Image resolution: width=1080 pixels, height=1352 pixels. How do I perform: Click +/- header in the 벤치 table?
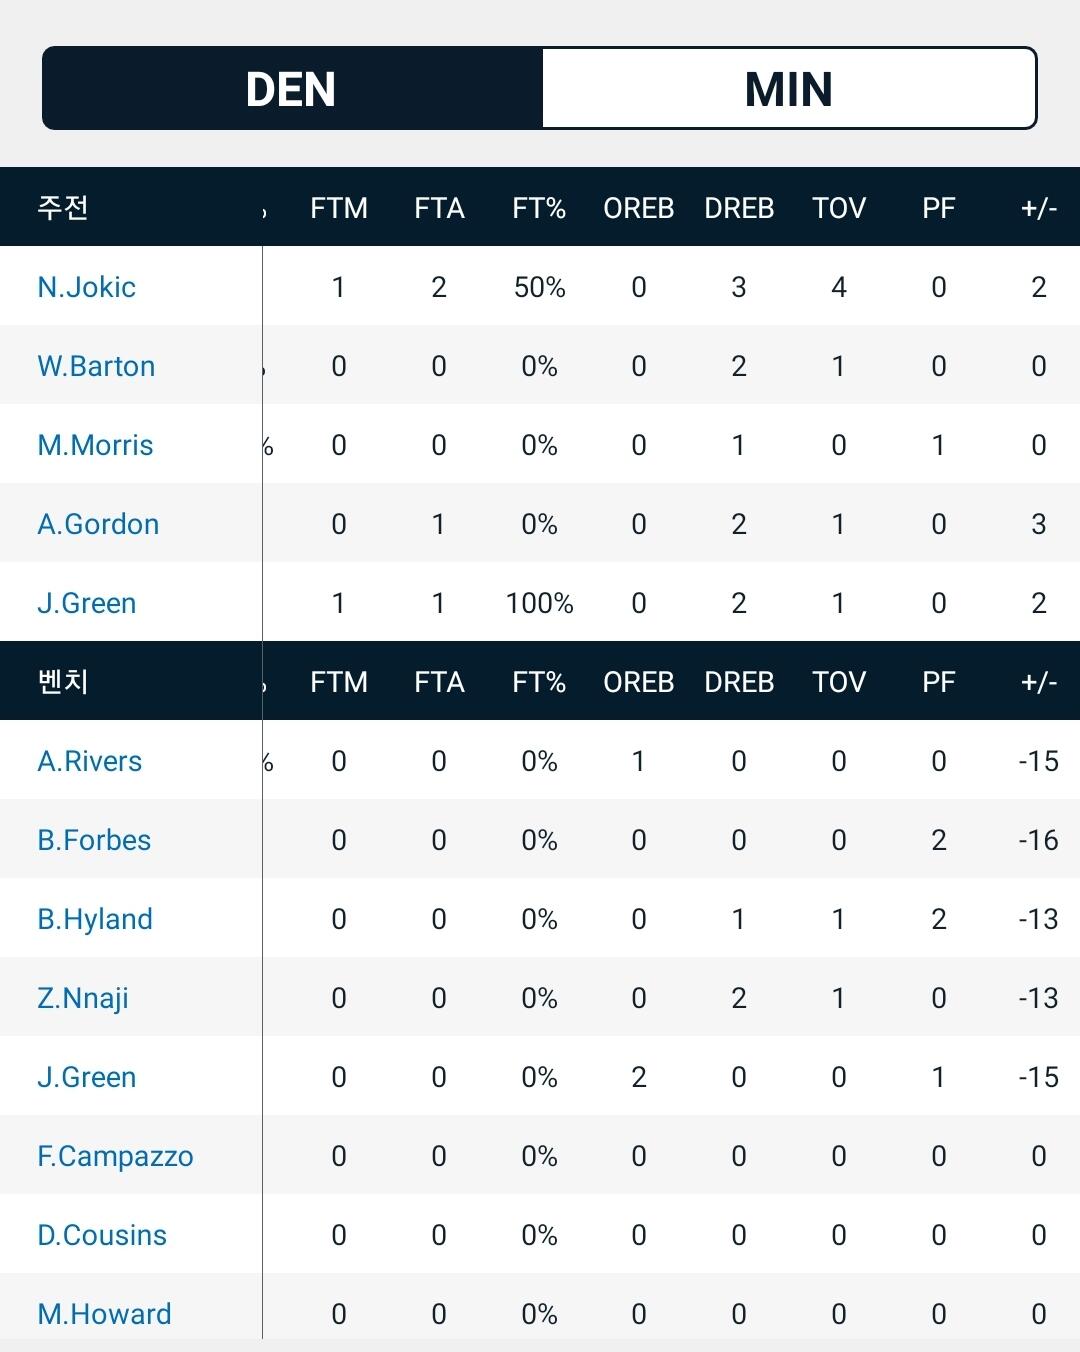pyautogui.click(x=1038, y=682)
